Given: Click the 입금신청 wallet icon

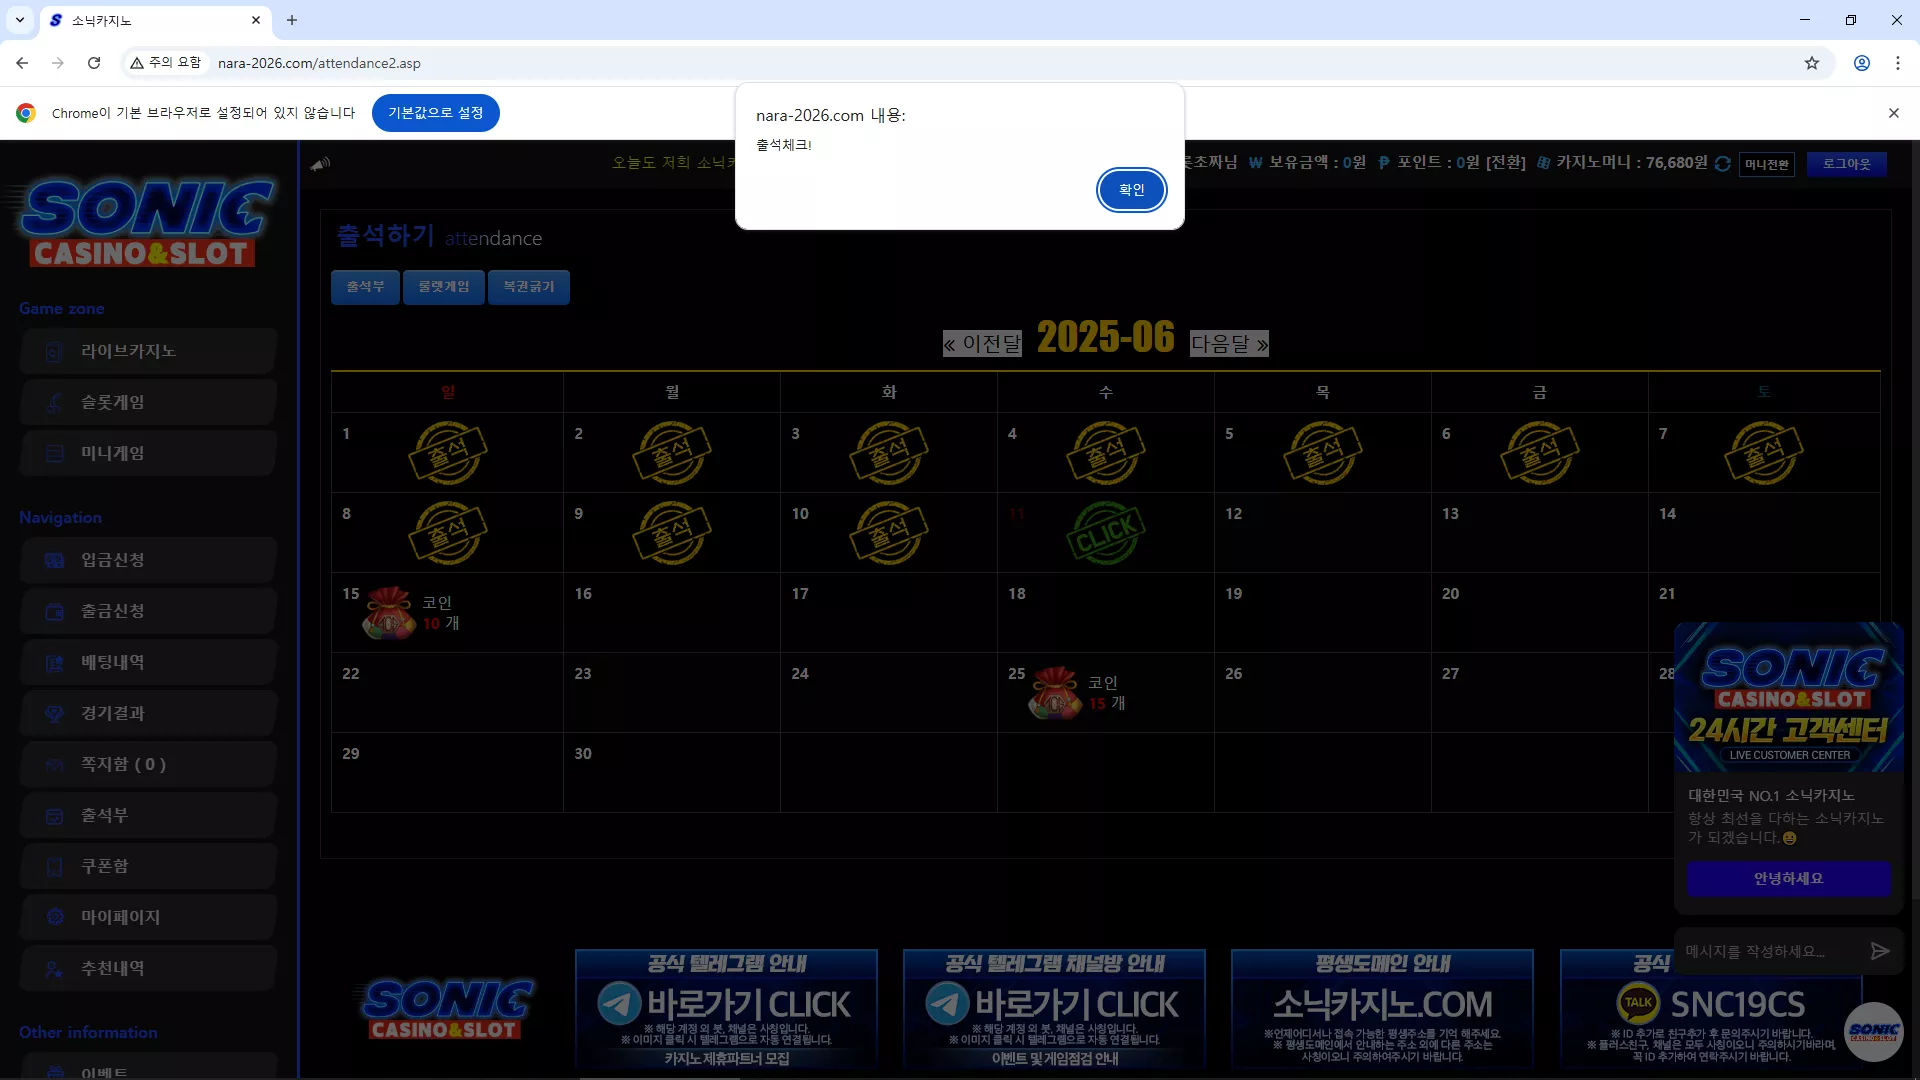Looking at the screenshot, I should point(55,561).
